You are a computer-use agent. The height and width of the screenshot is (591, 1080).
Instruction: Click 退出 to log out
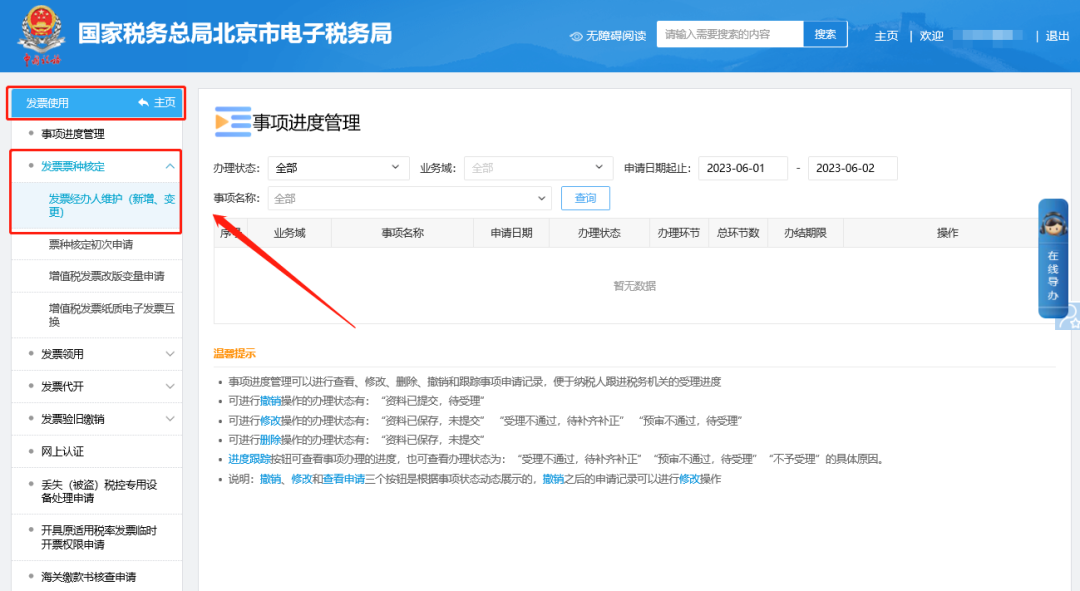[x=1057, y=36]
